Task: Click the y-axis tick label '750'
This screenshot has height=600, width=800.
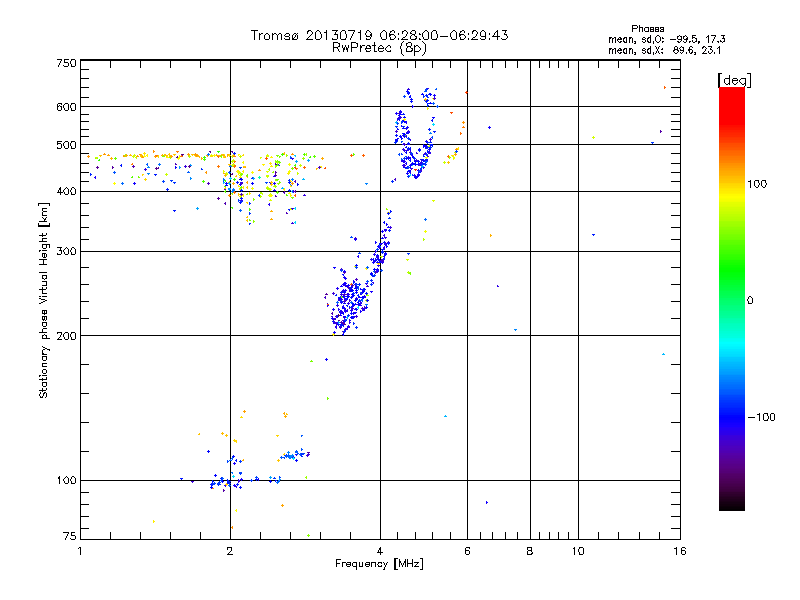Action: [x=66, y=63]
